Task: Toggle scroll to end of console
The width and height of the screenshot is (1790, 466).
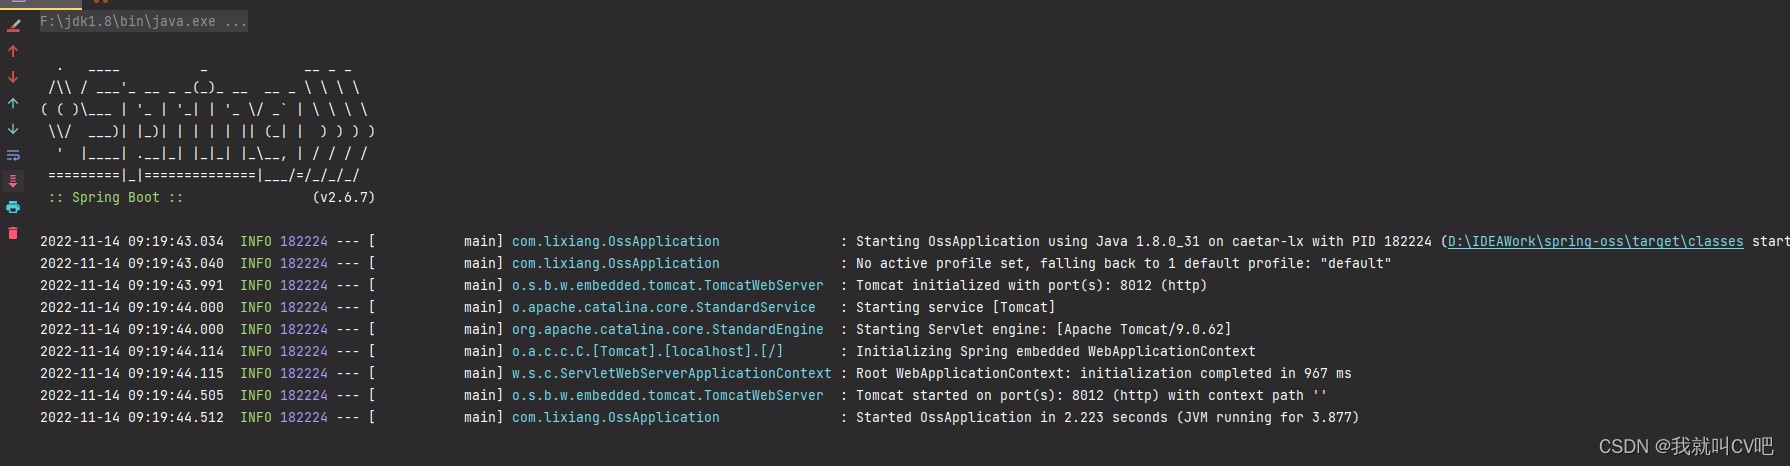Action: pyautogui.click(x=13, y=181)
